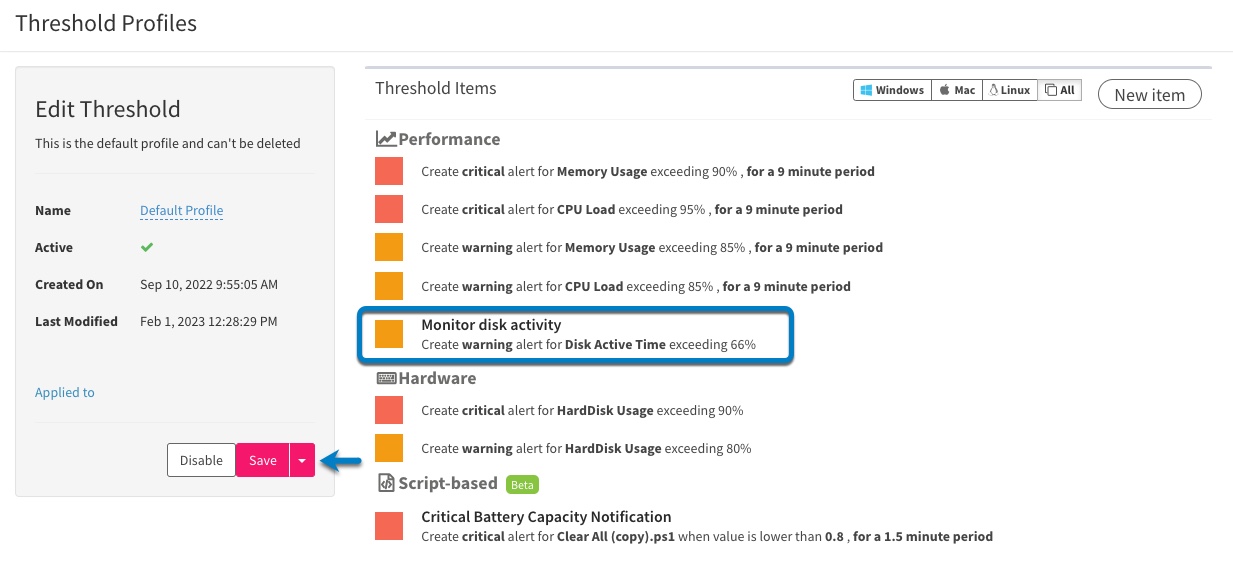Expand the Save button dropdown arrow
1233x575 pixels.
click(x=302, y=460)
